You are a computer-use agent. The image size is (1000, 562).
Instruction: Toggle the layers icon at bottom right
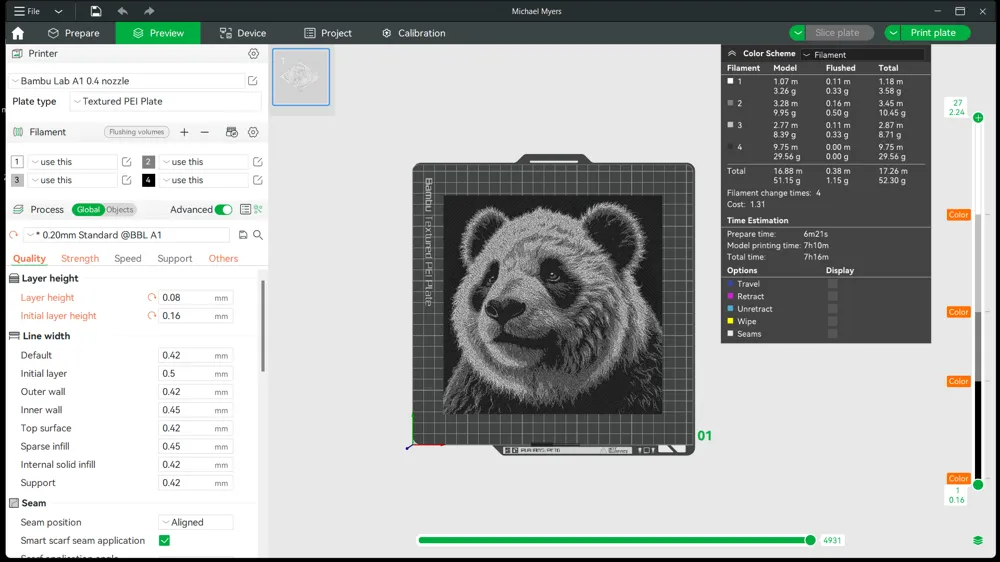(978, 540)
